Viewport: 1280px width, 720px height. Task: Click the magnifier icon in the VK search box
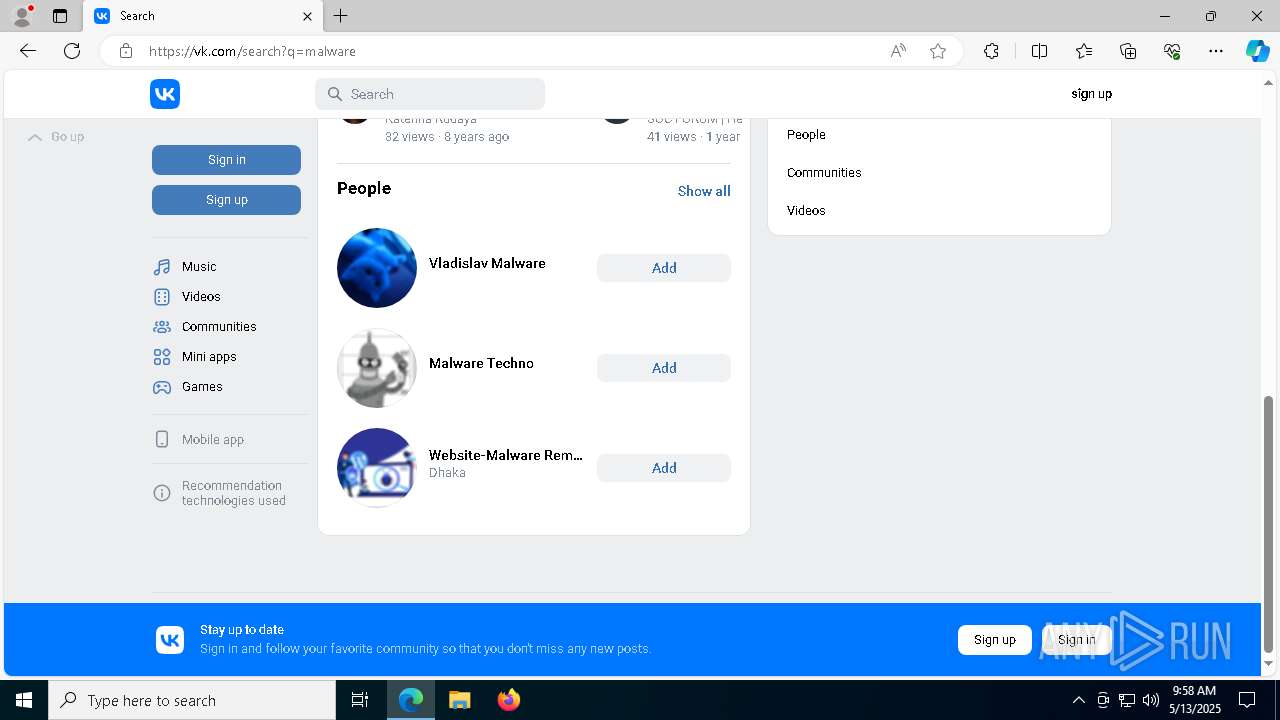[335, 94]
